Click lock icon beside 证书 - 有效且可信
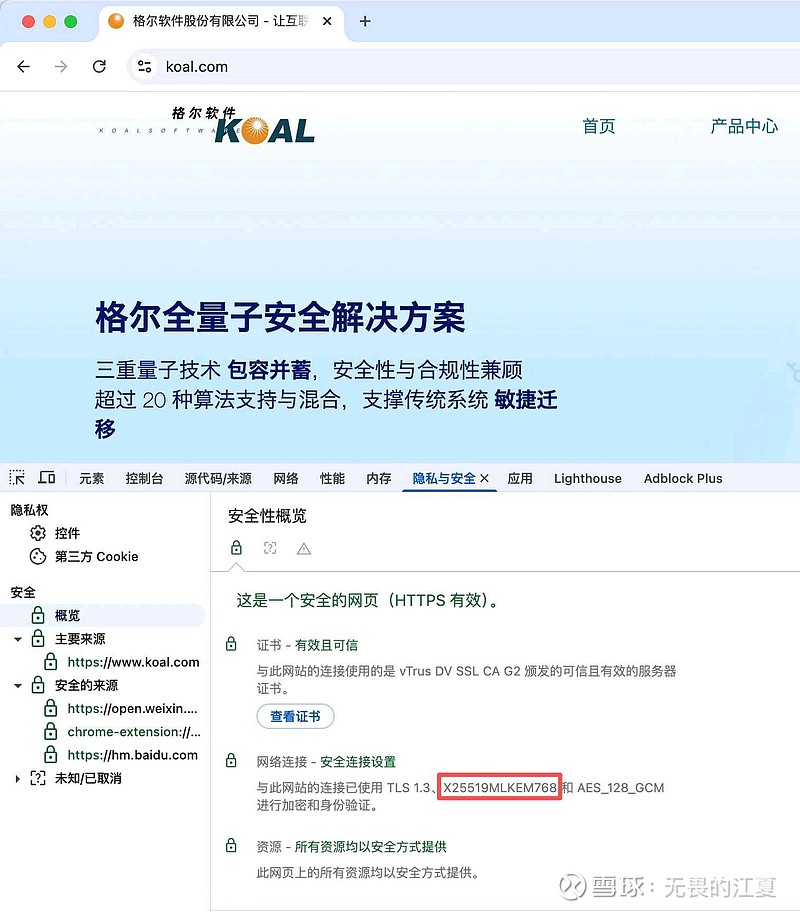This screenshot has width=800, height=912. (231, 644)
